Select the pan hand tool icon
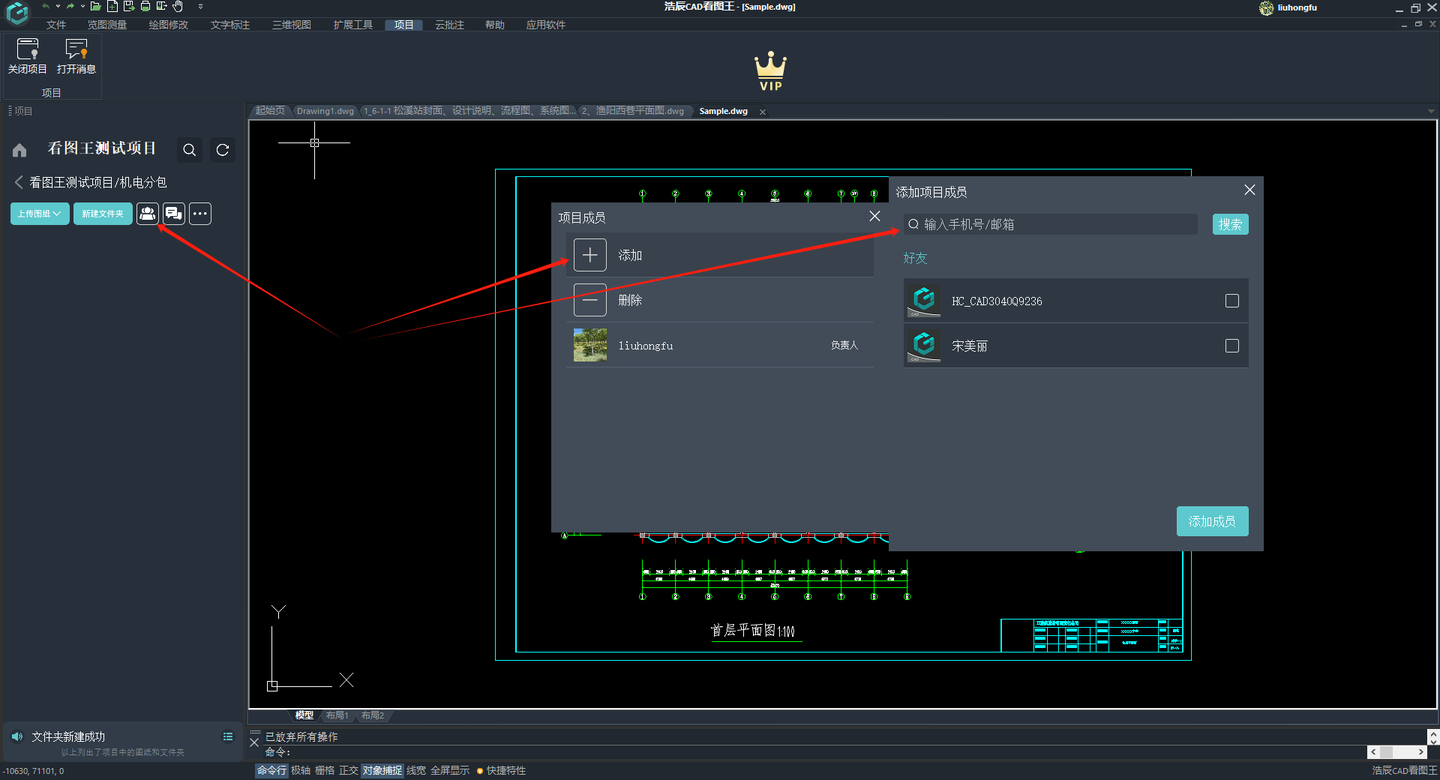The image size is (1440, 780). pyautogui.click(x=177, y=6)
